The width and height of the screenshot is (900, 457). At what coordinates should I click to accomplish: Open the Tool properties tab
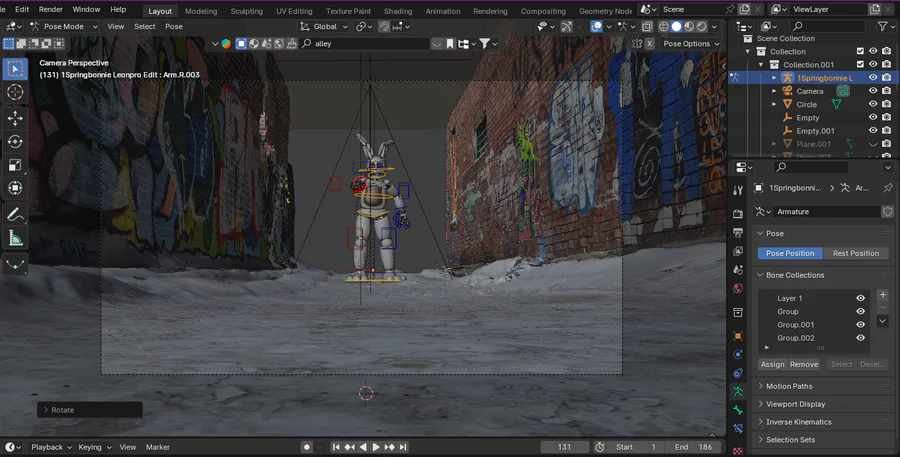tap(738, 191)
